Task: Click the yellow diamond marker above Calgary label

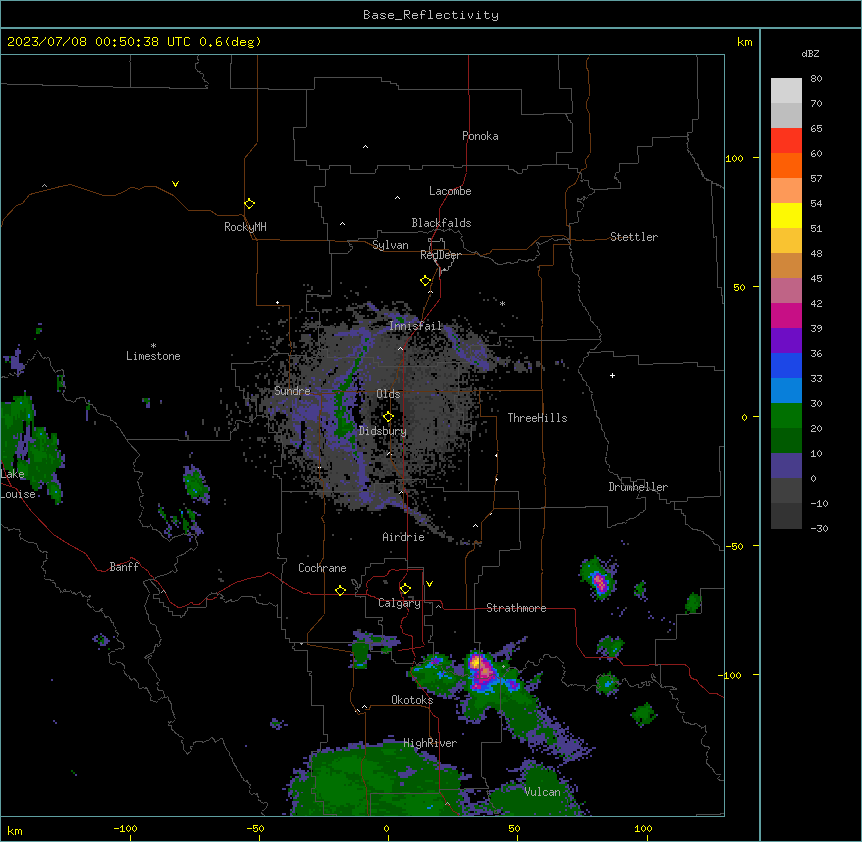Action: 405,589
